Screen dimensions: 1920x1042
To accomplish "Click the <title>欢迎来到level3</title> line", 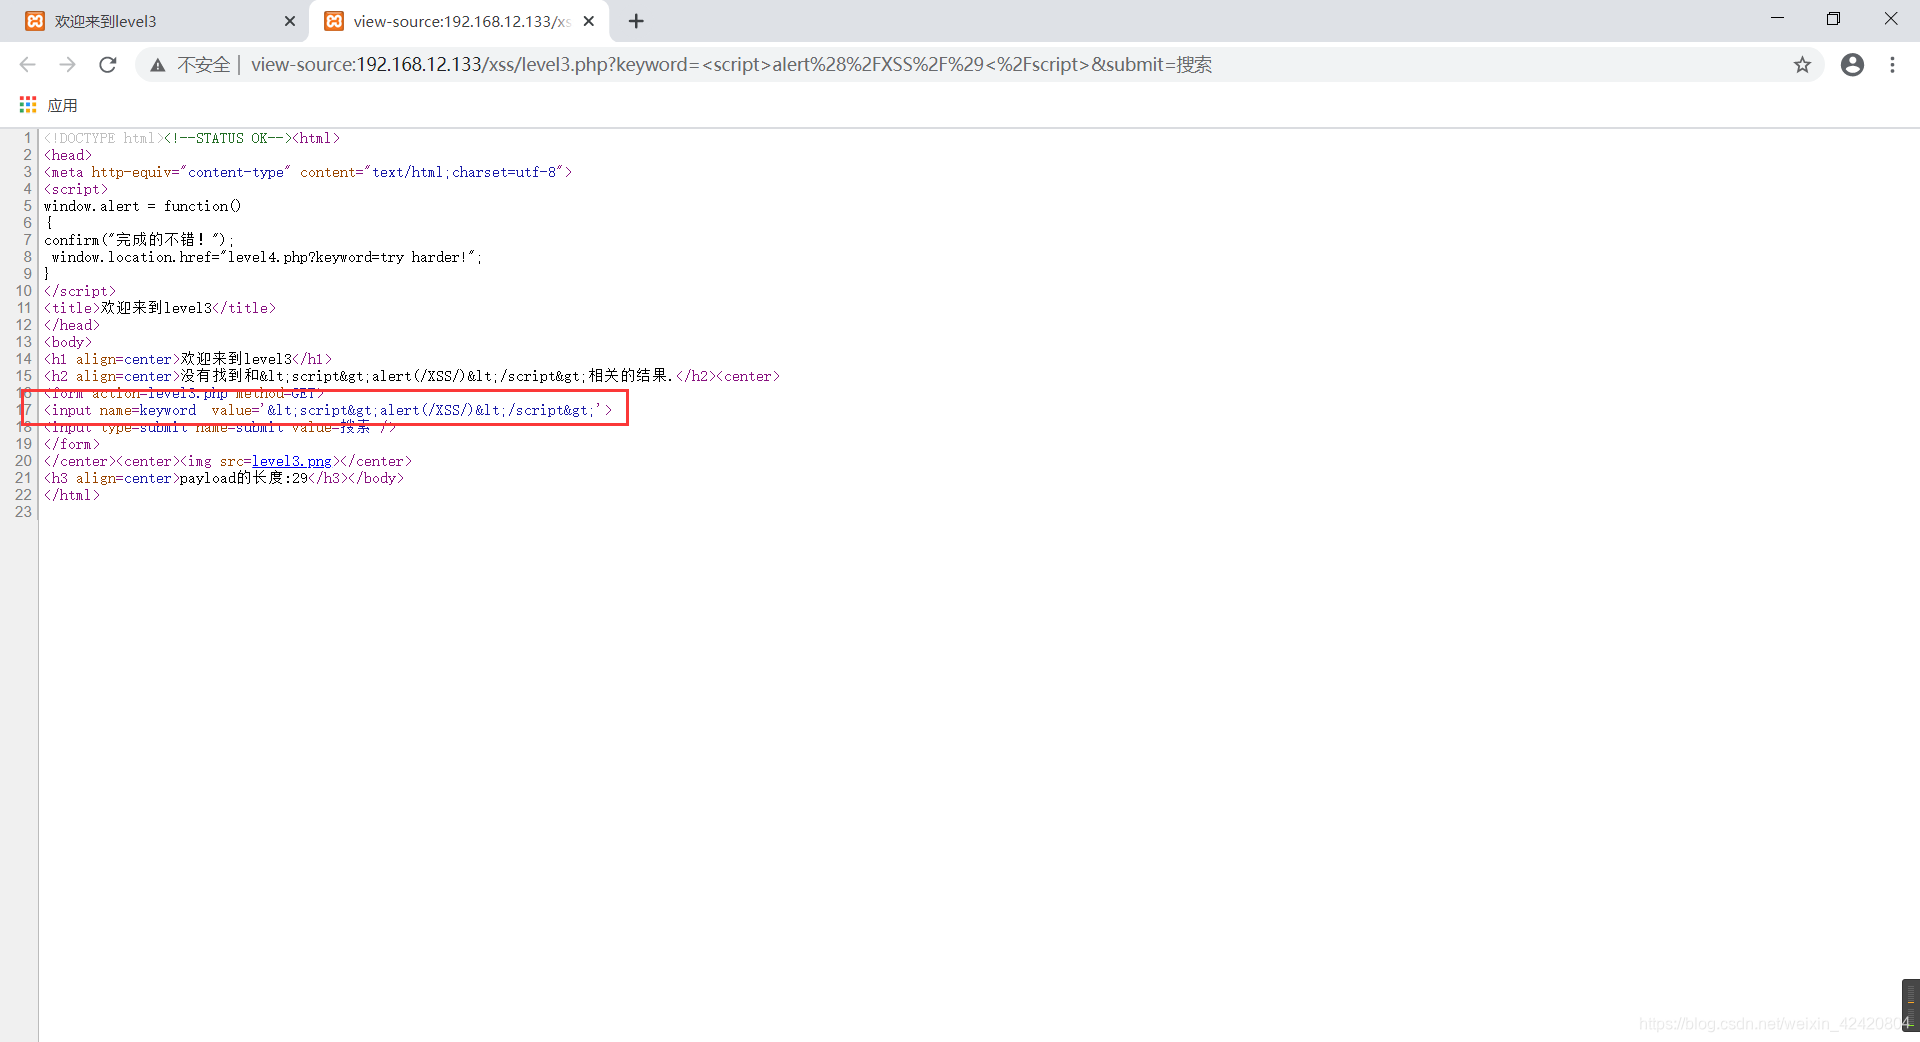I will pos(160,308).
